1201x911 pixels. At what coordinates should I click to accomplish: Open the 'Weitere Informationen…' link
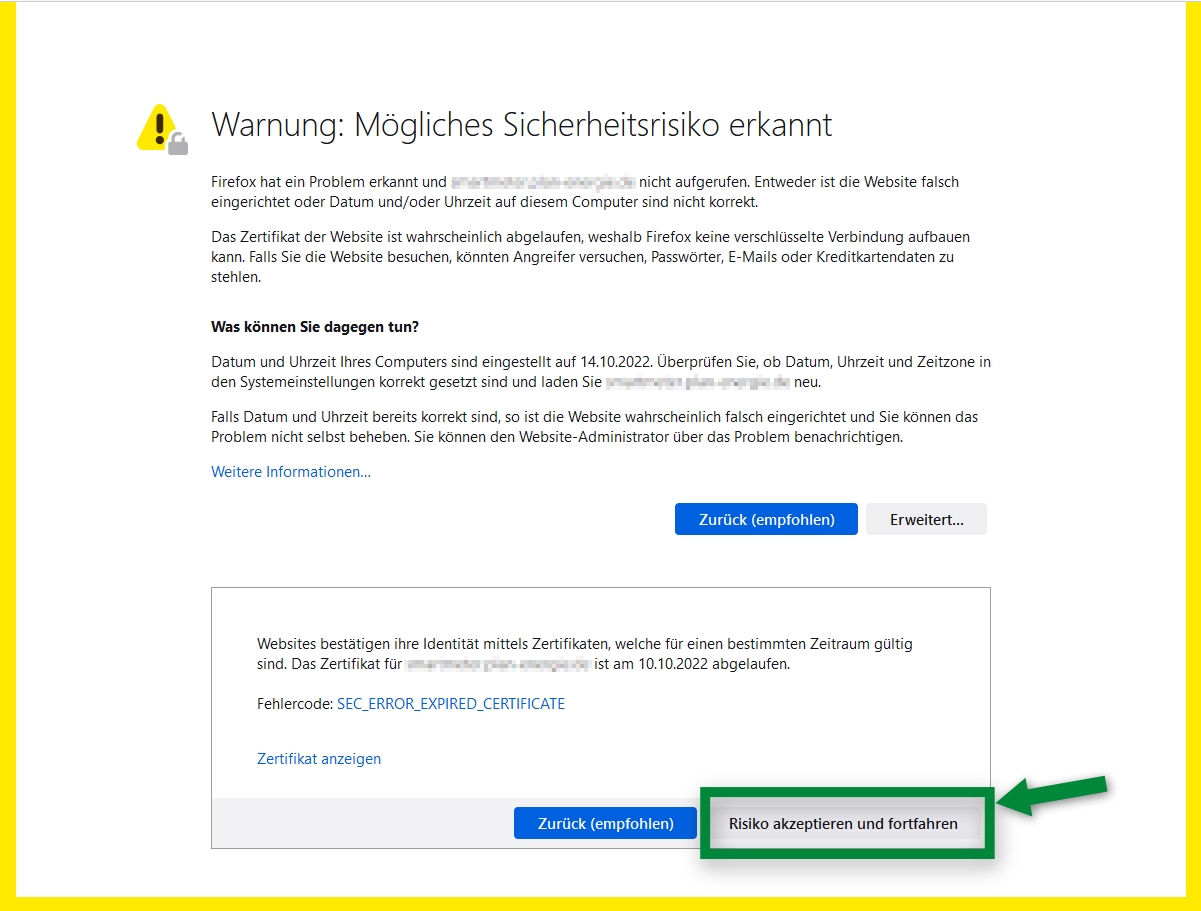point(291,472)
